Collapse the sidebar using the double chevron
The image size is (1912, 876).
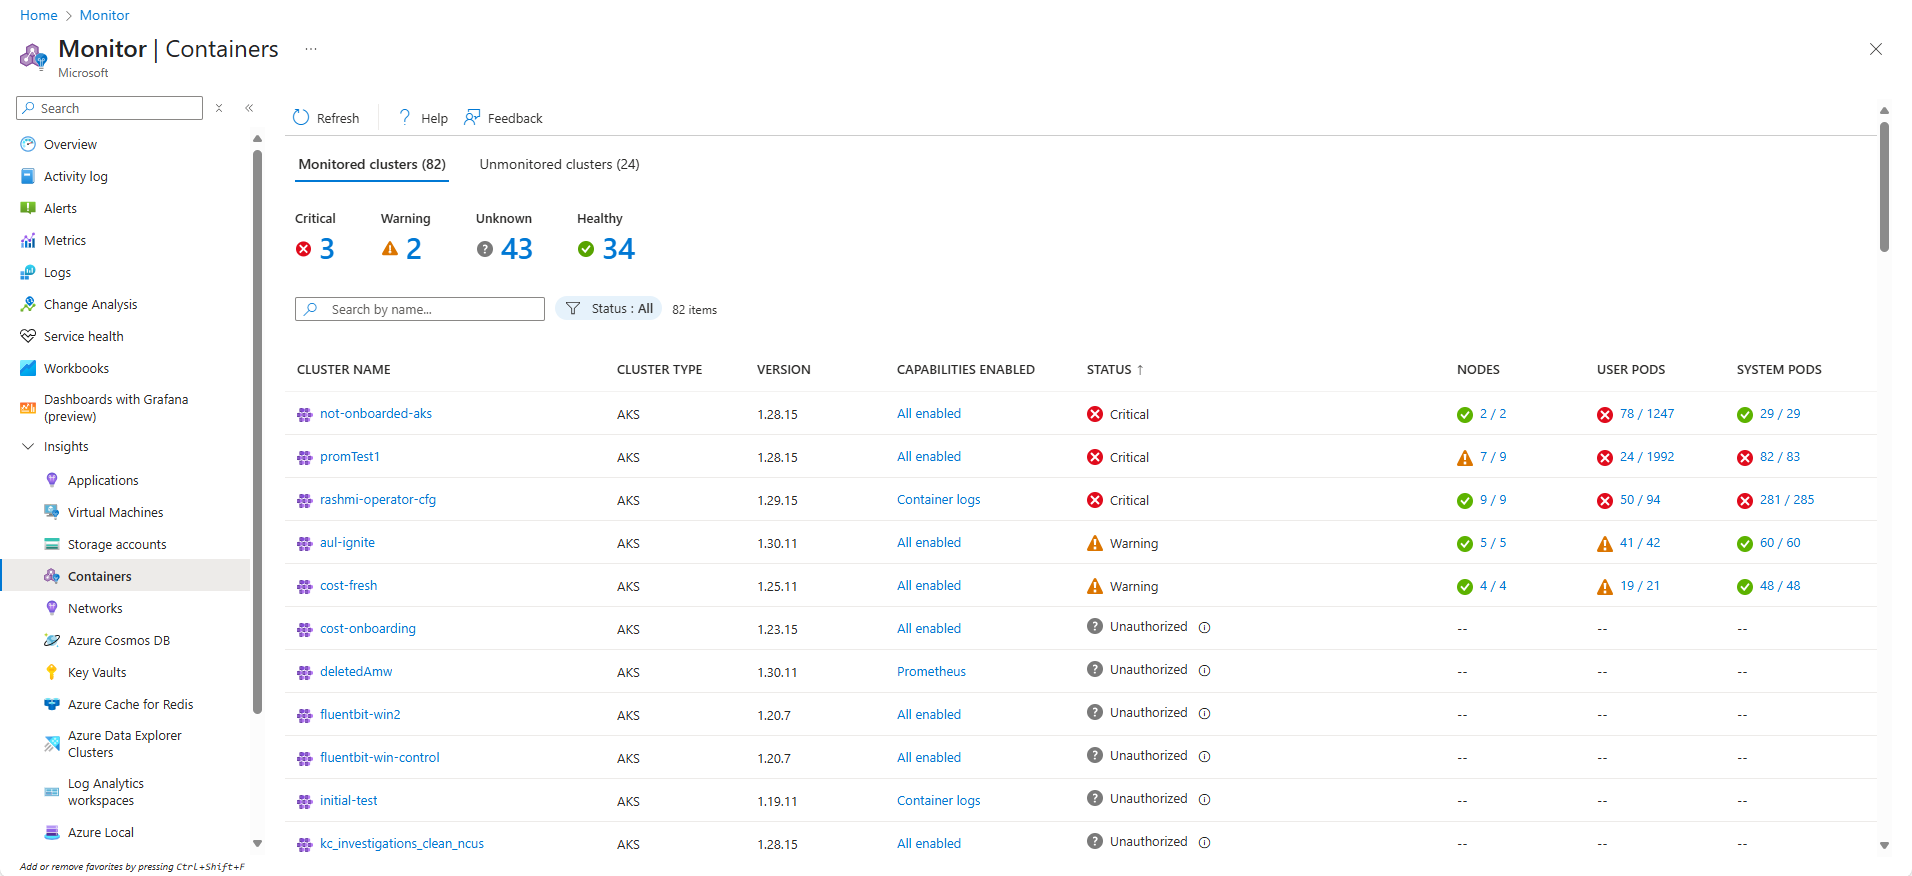(x=249, y=108)
